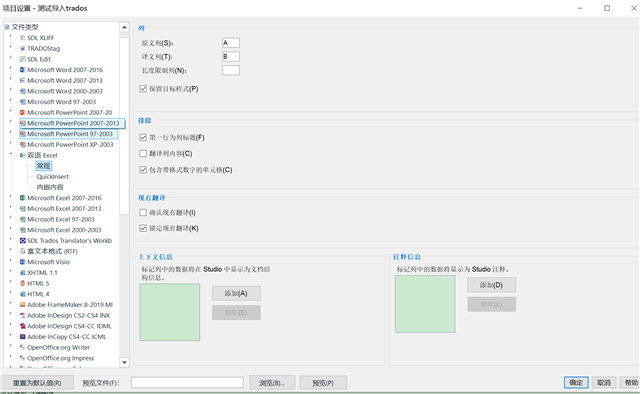Click the Microsoft Visio icon
The width and height of the screenshot is (640, 394).
coord(23,262)
